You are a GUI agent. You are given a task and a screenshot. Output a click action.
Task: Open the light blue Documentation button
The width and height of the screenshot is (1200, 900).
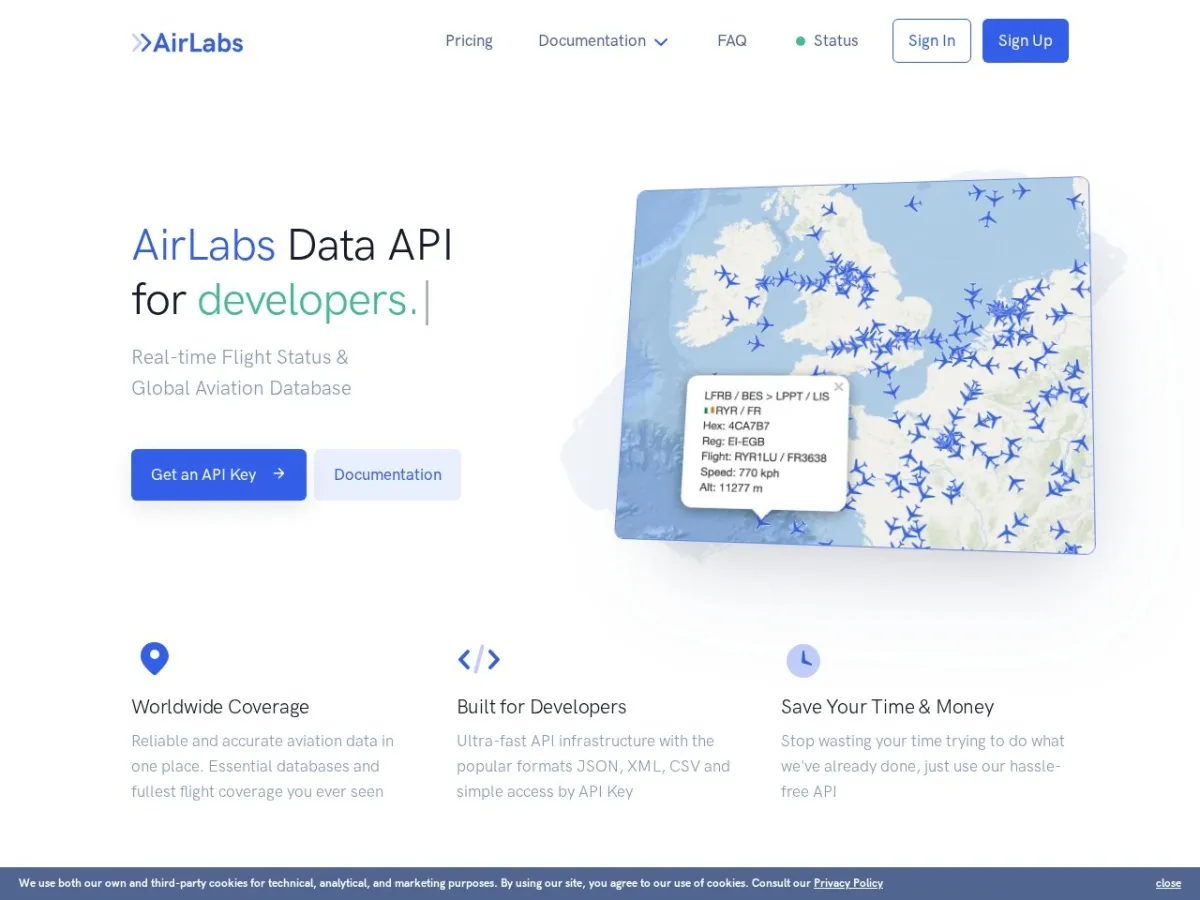coord(387,474)
